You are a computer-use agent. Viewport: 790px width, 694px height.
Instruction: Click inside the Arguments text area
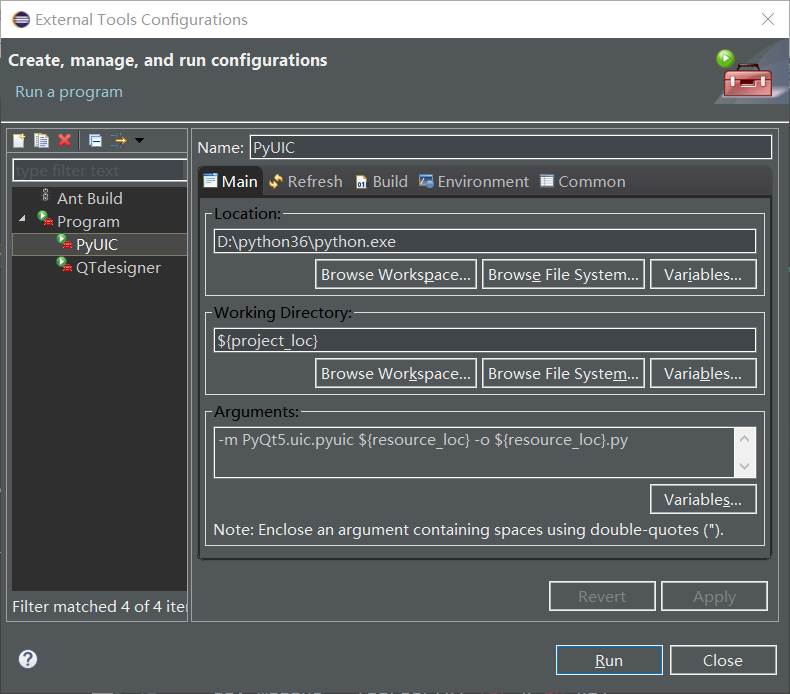tap(474, 452)
